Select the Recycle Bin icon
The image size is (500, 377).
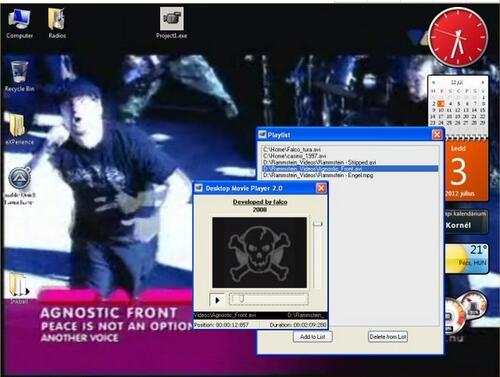19,77
